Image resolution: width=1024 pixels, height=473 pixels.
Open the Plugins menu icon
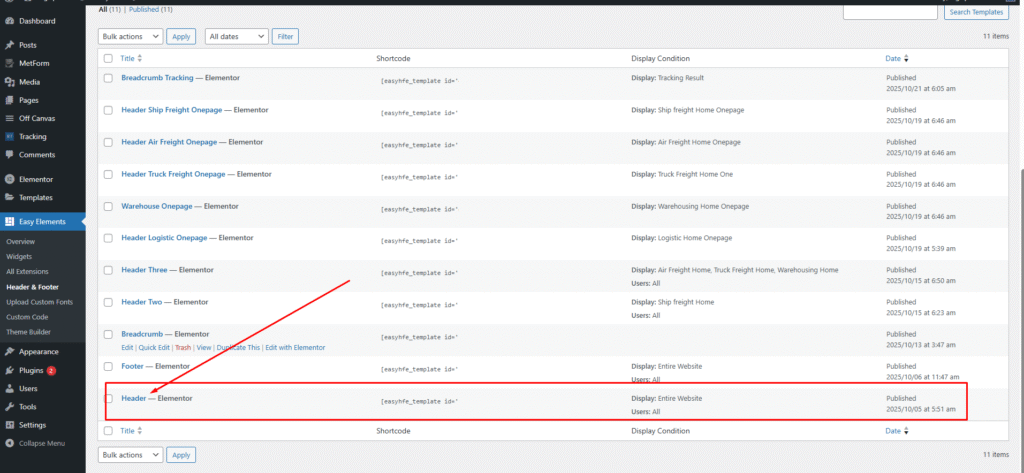point(9,370)
